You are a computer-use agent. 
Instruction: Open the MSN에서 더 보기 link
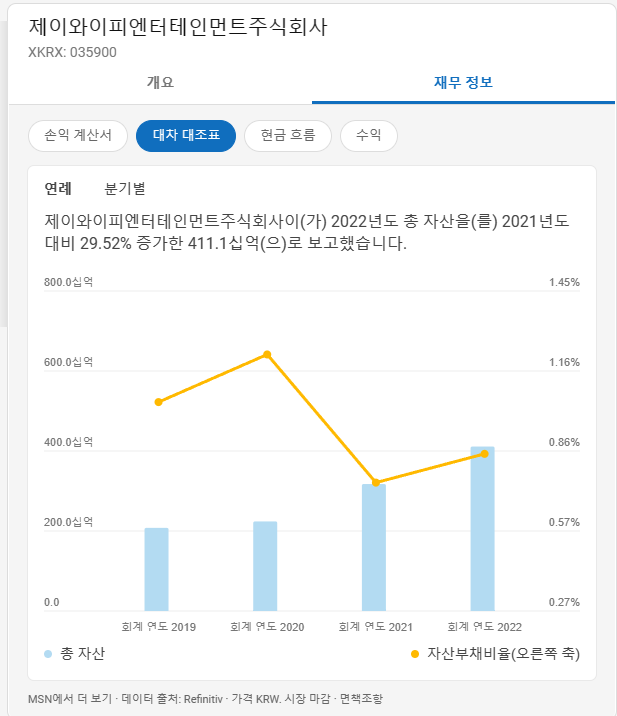[70, 699]
